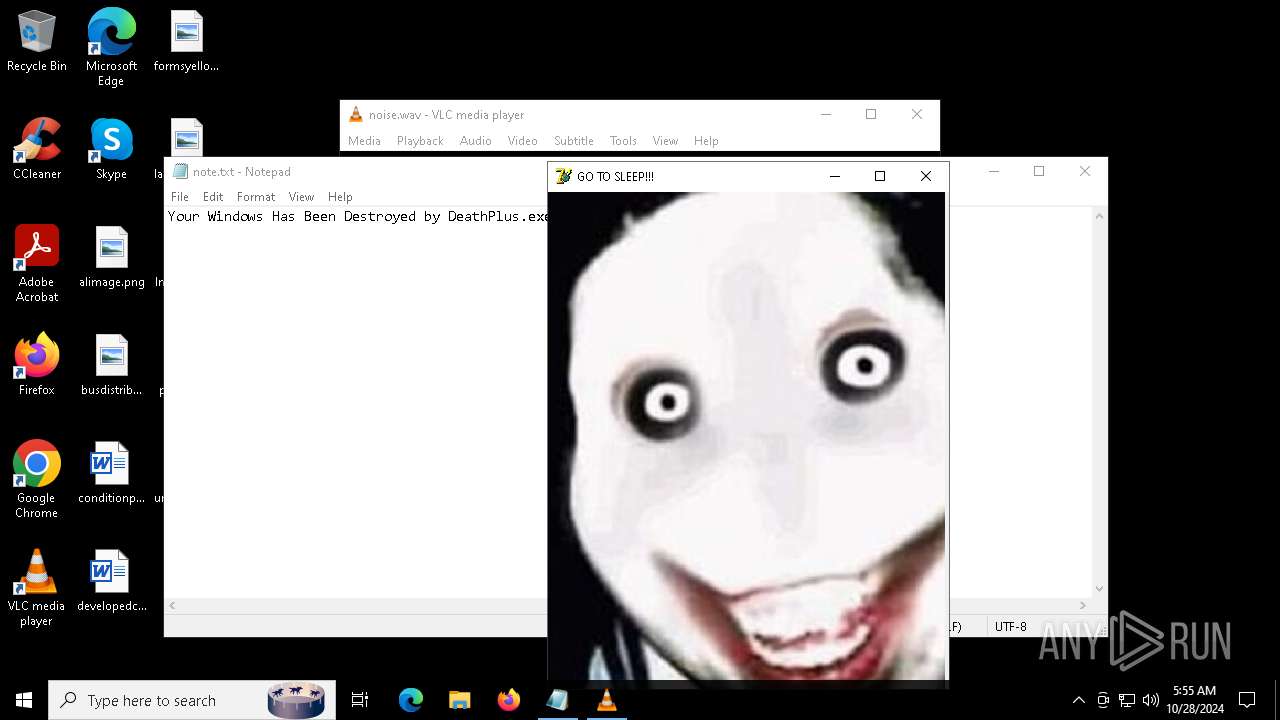
Task: Select the developedc... Word document icon
Action: coord(112,582)
